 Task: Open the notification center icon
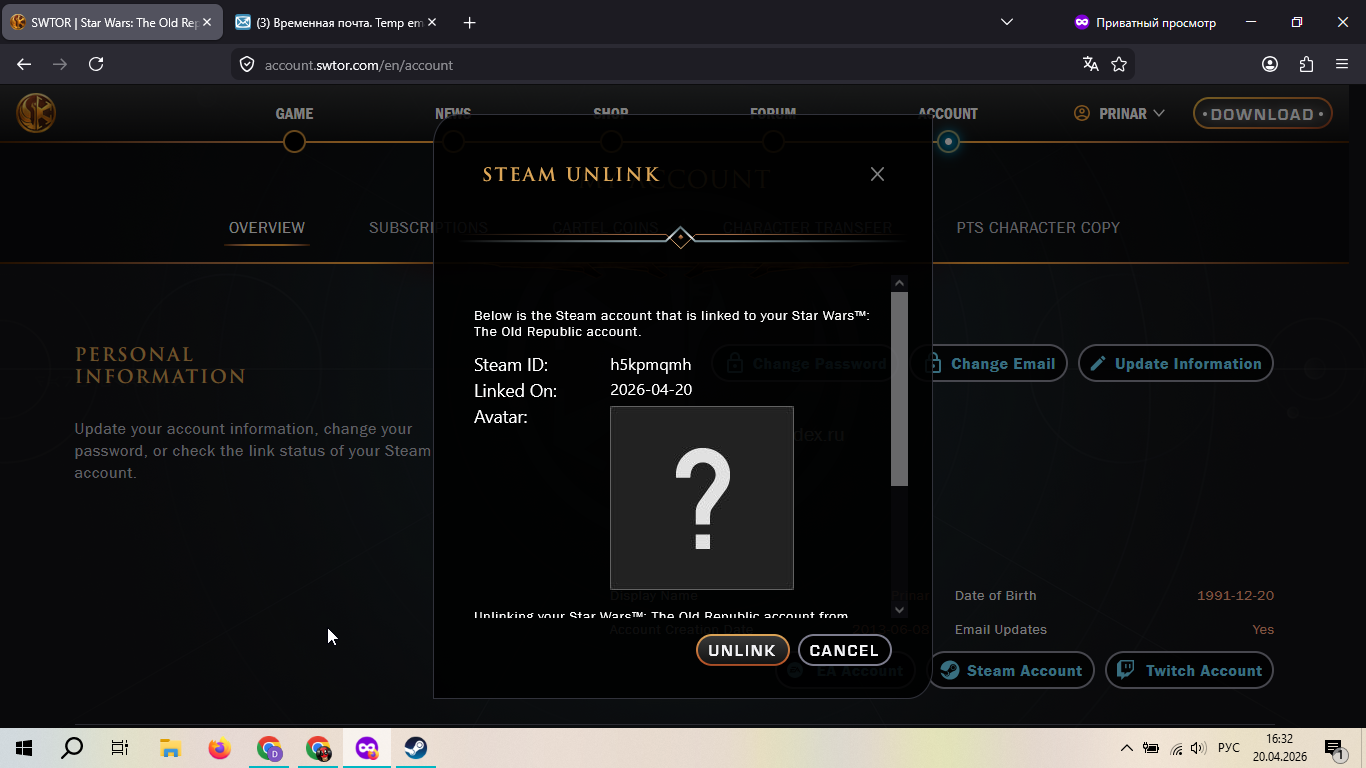pyautogui.click(x=1333, y=748)
